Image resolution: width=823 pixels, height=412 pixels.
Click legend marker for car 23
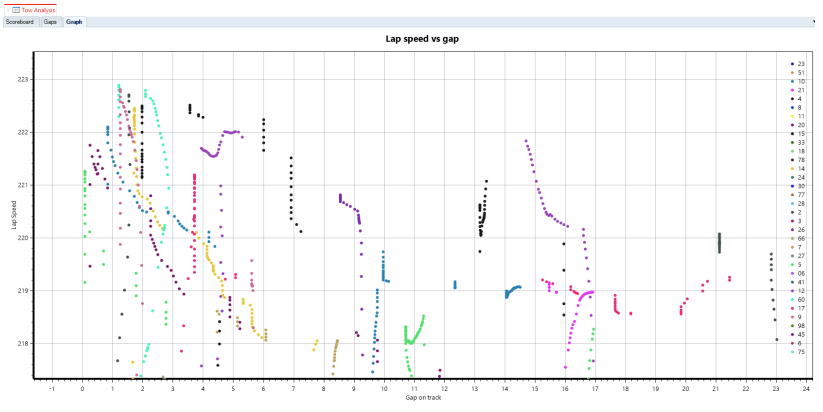[x=793, y=64]
